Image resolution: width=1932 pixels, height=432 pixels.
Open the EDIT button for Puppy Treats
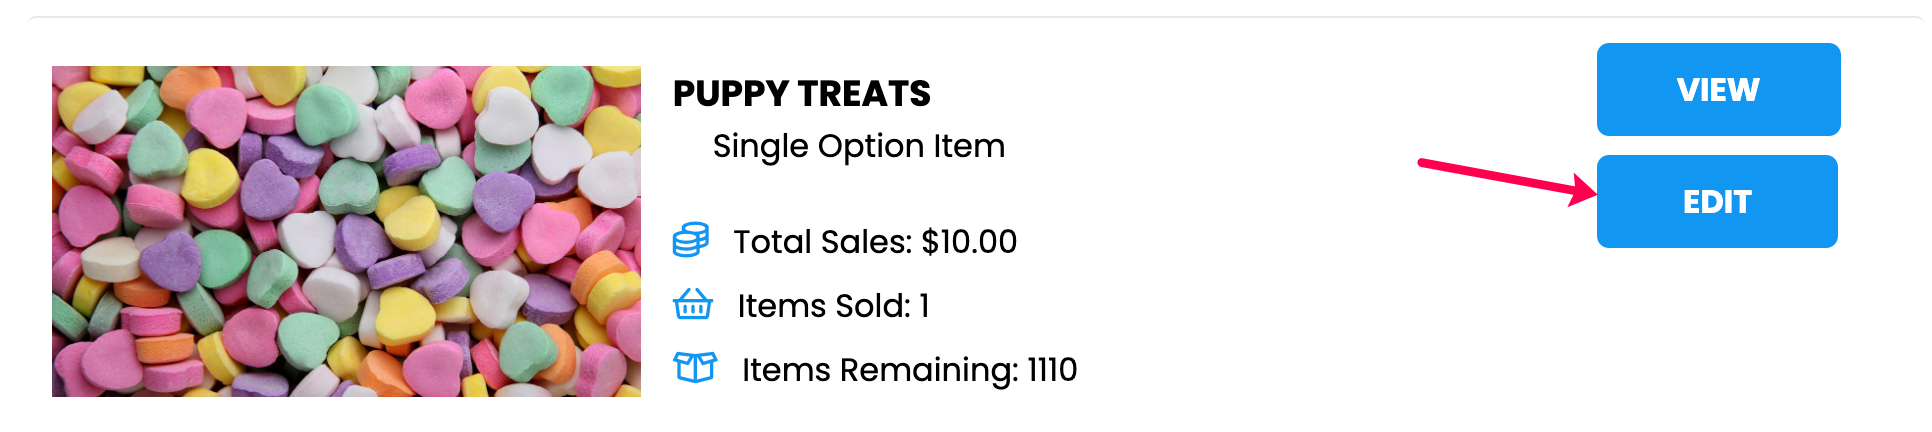(1717, 201)
